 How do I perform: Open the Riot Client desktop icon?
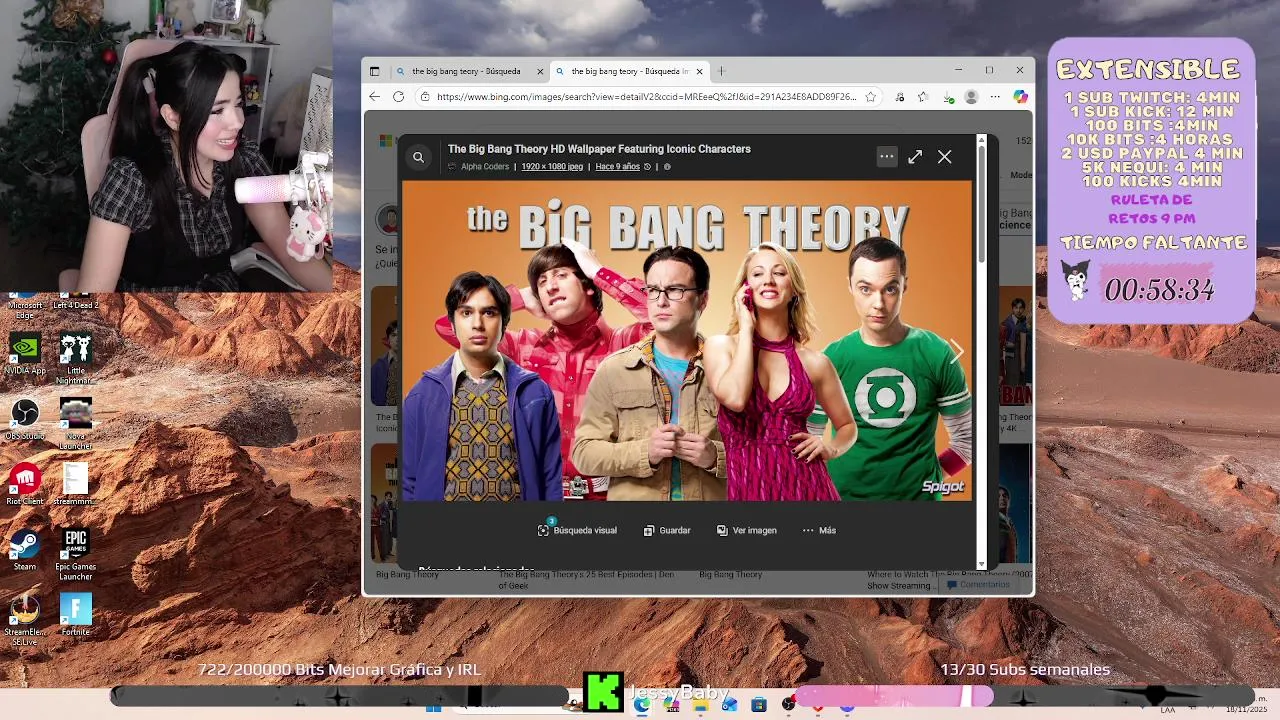click(x=25, y=485)
